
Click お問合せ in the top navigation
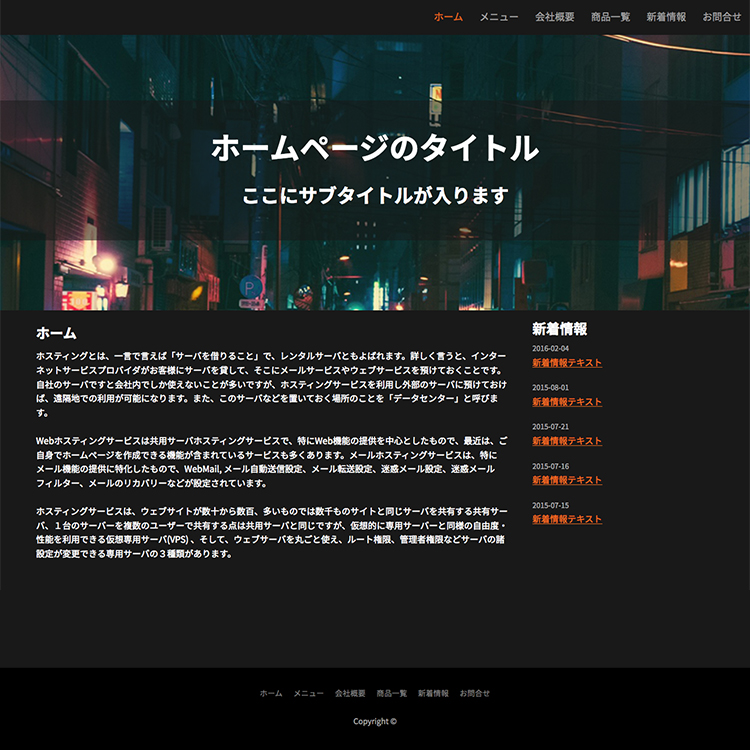click(721, 17)
